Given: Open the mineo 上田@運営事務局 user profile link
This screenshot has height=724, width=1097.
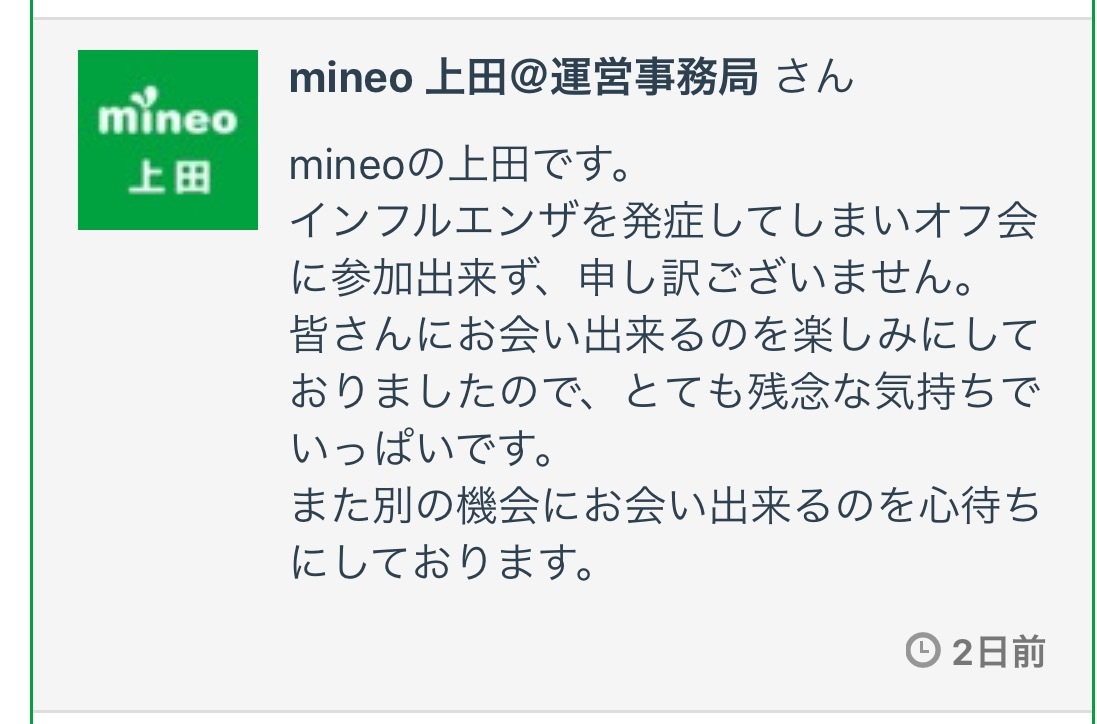Looking at the screenshot, I should point(523,78).
